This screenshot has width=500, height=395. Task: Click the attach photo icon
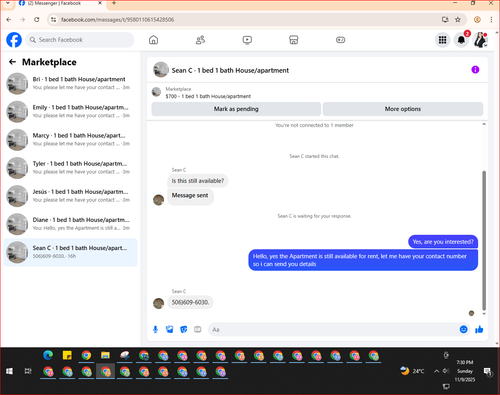170,330
